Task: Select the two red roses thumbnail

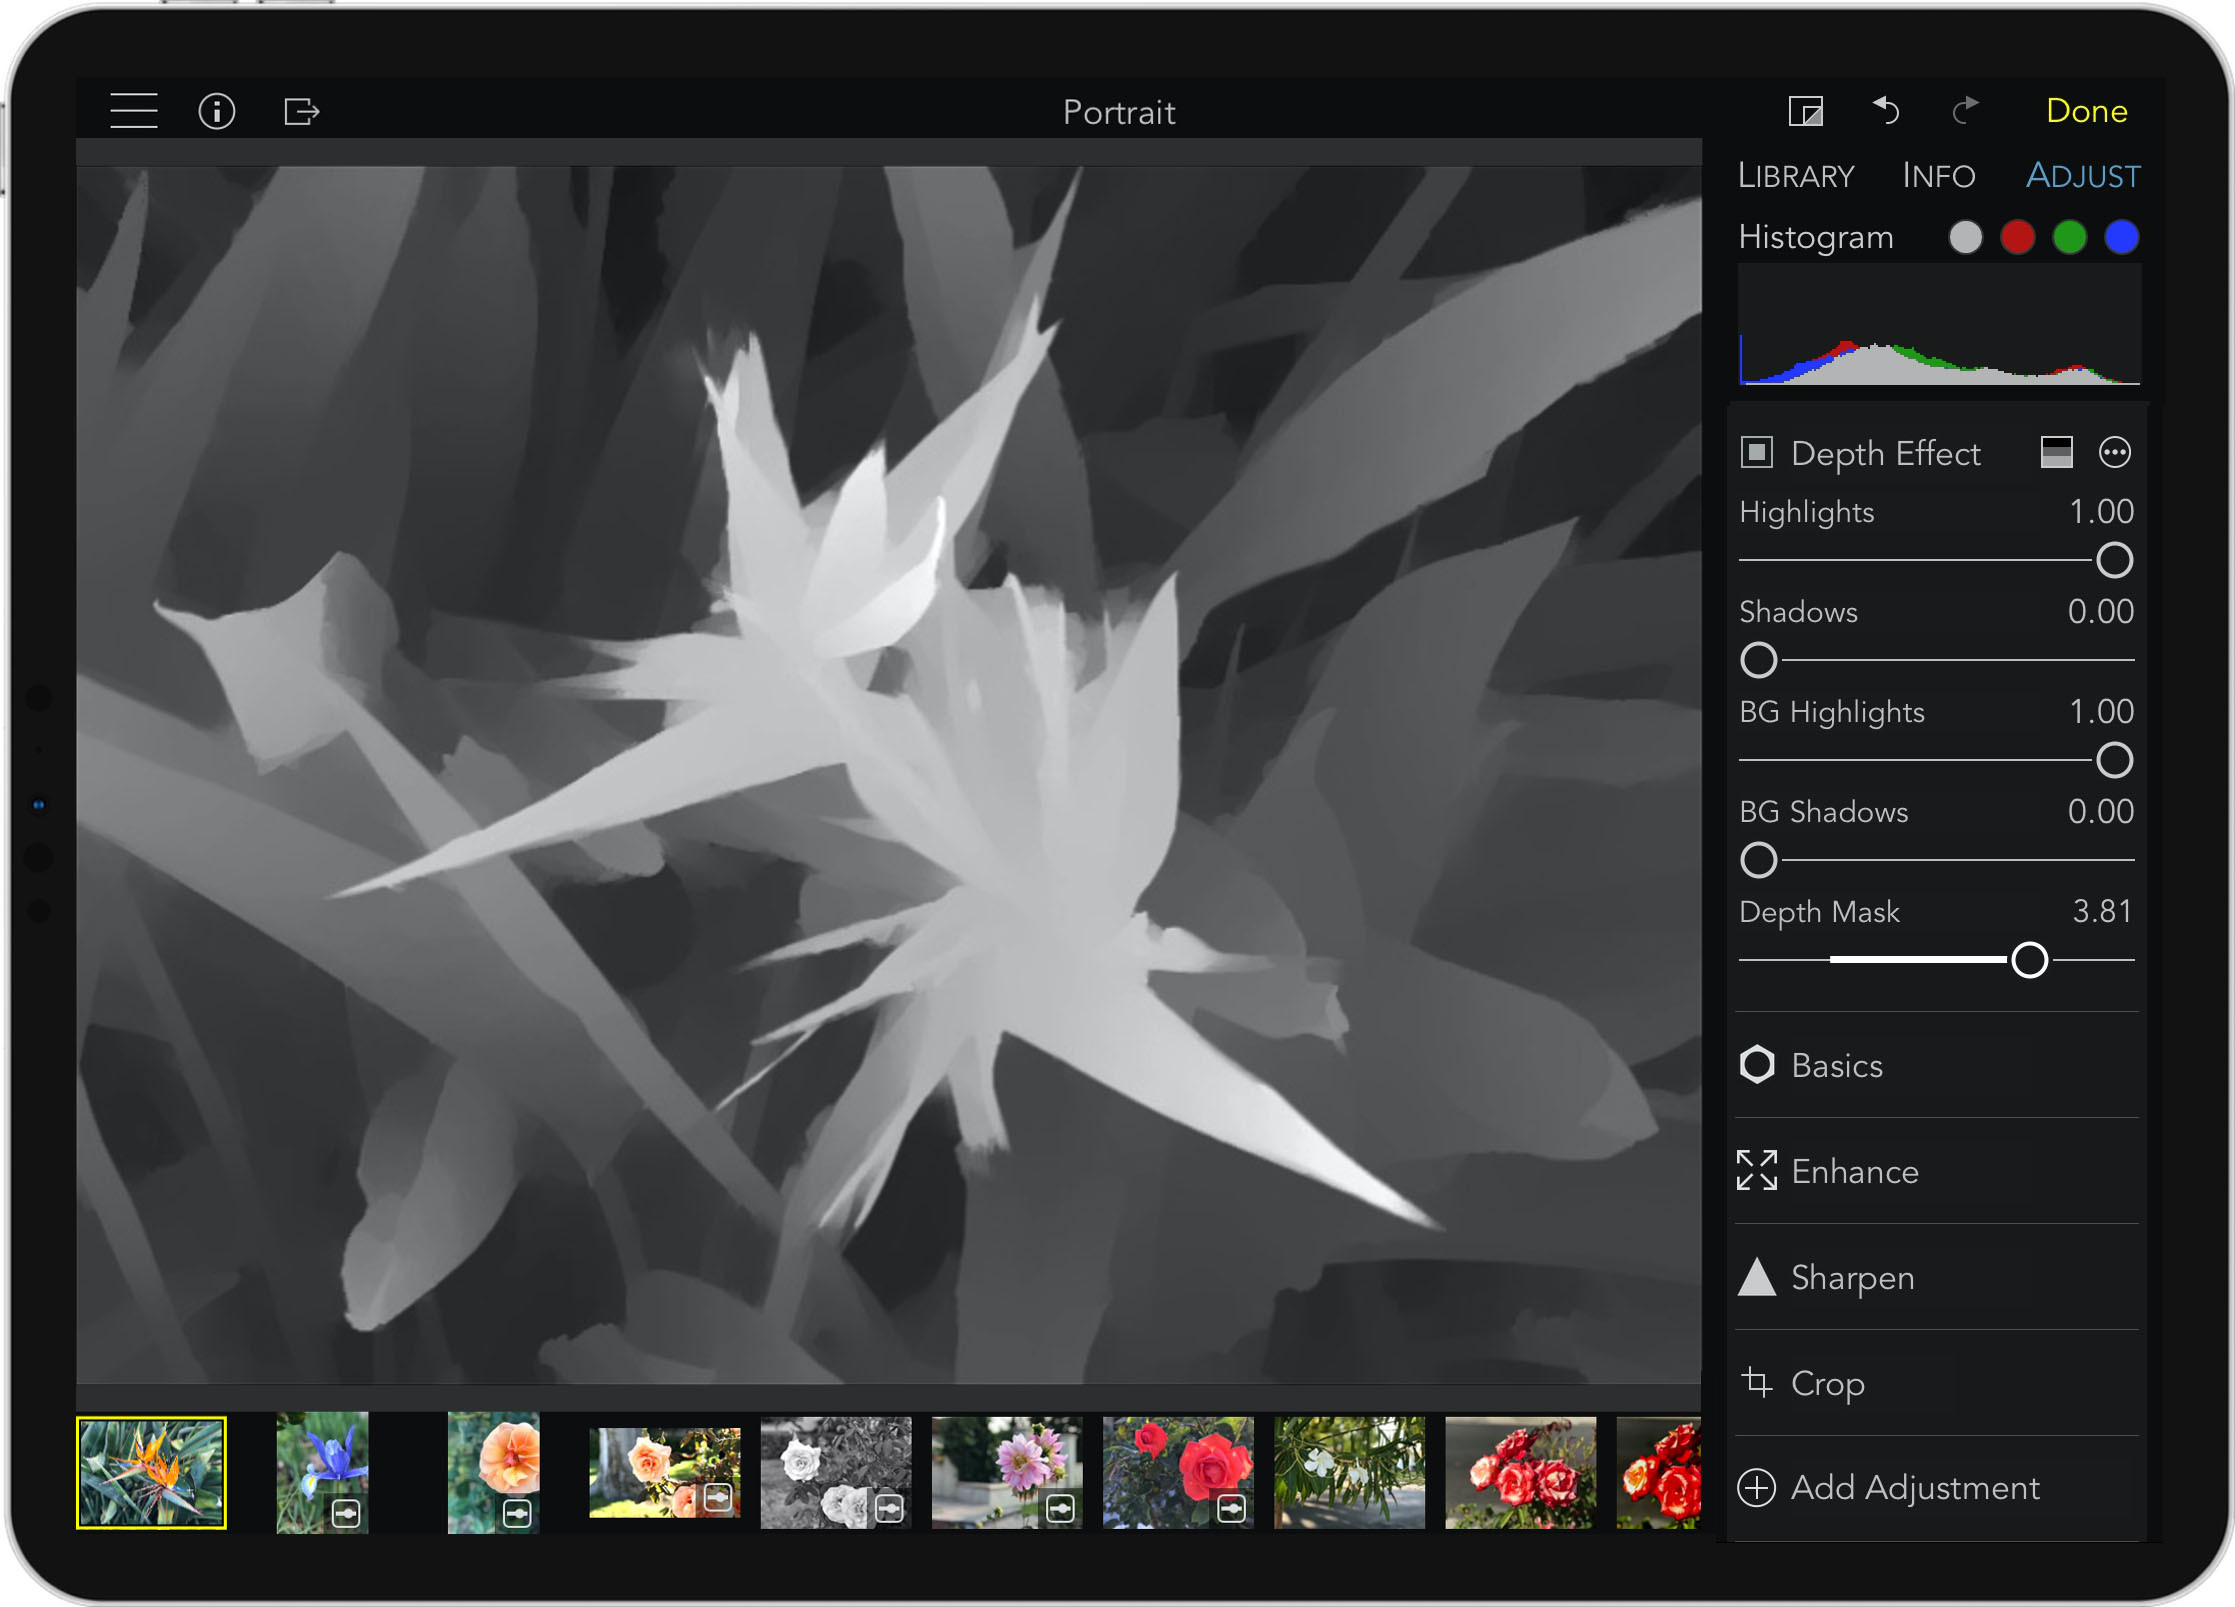Action: [x=1178, y=1472]
